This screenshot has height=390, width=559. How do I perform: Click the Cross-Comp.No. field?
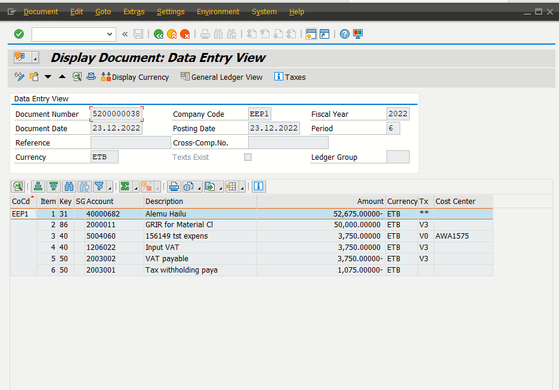click(x=288, y=143)
